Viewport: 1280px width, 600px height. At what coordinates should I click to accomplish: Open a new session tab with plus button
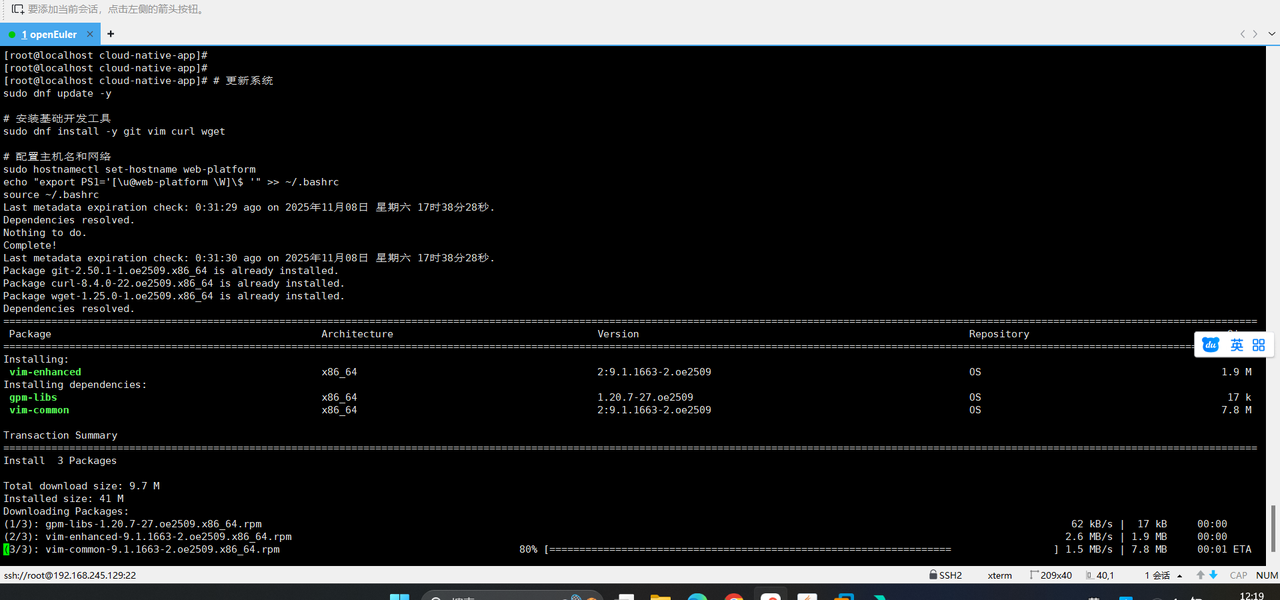point(111,34)
